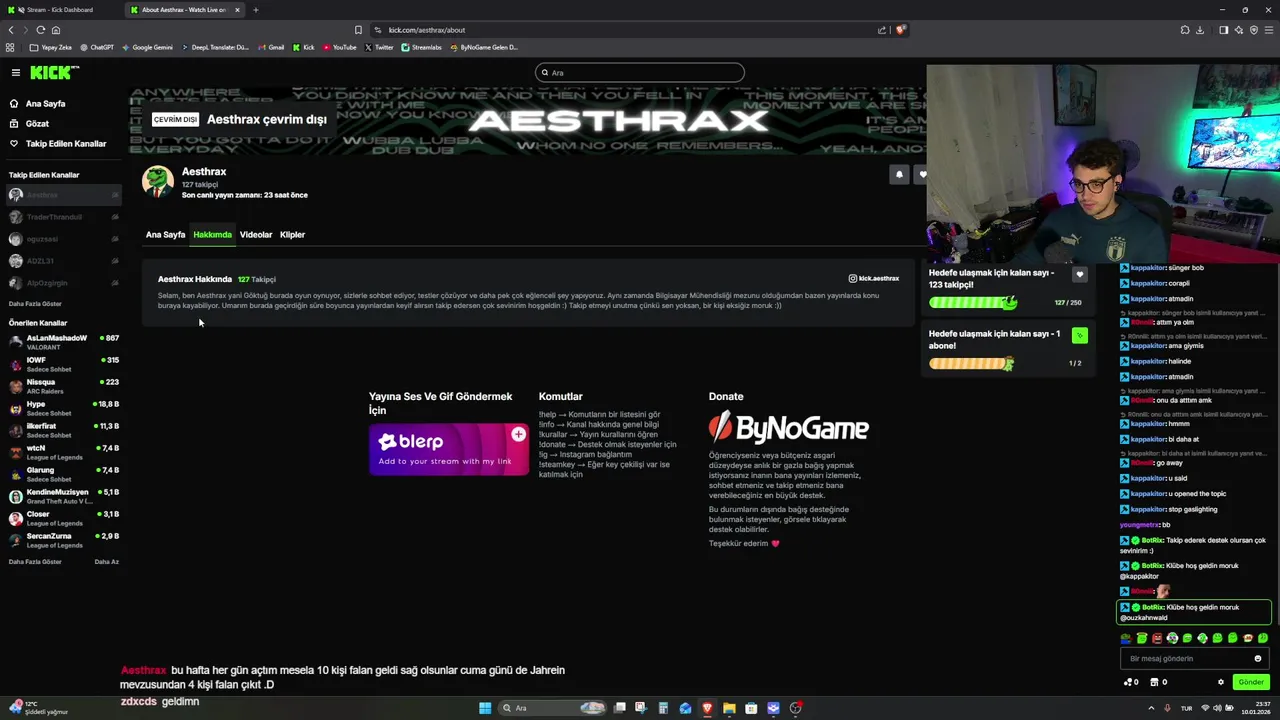Open Google Gemini bookmark

pyautogui.click(x=147, y=47)
